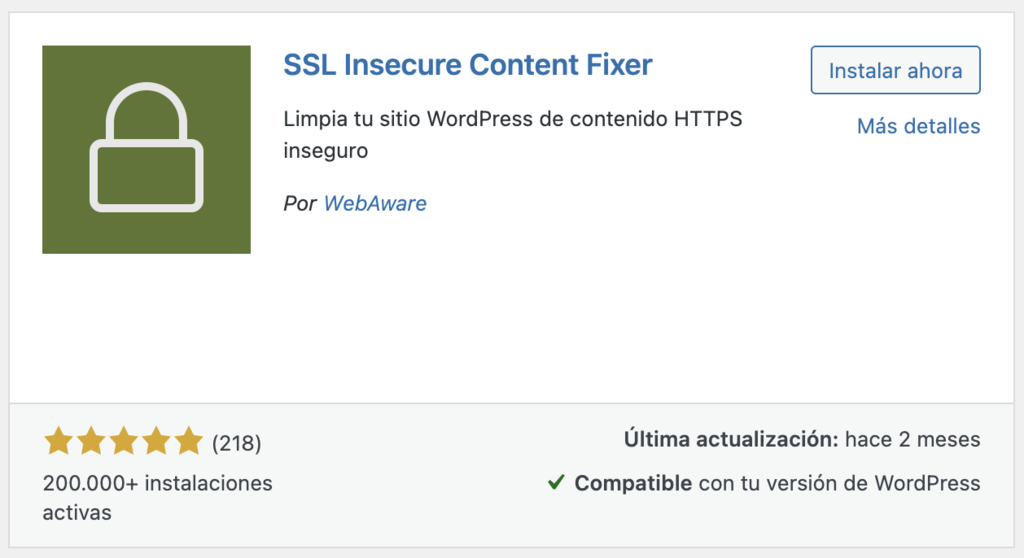Click the first rating star
Screen dimensions: 1024x558
(x=58, y=441)
